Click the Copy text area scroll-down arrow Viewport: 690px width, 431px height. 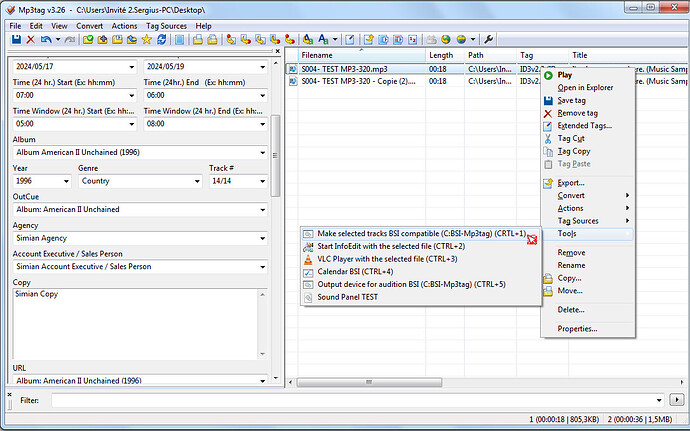[x=263, y=354]
